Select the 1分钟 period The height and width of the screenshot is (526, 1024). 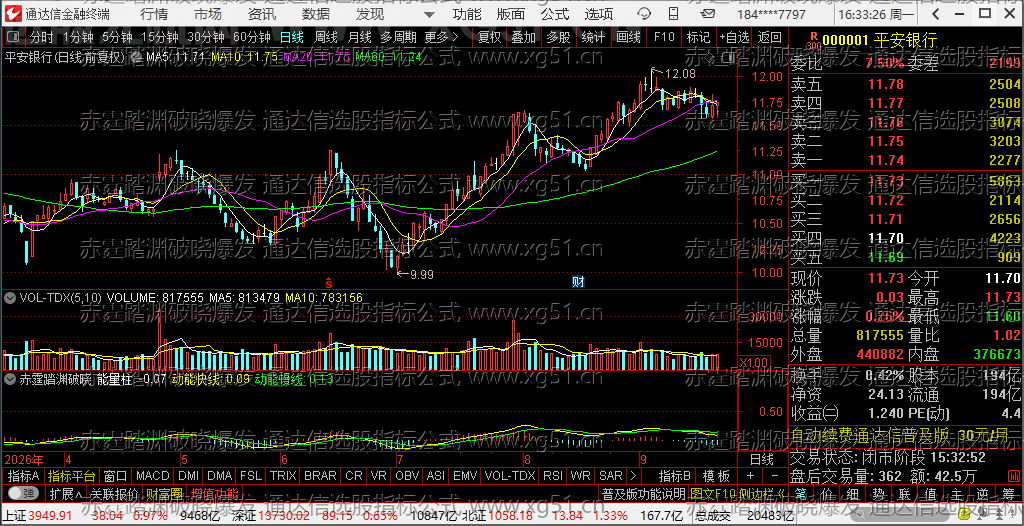[77, 38]
